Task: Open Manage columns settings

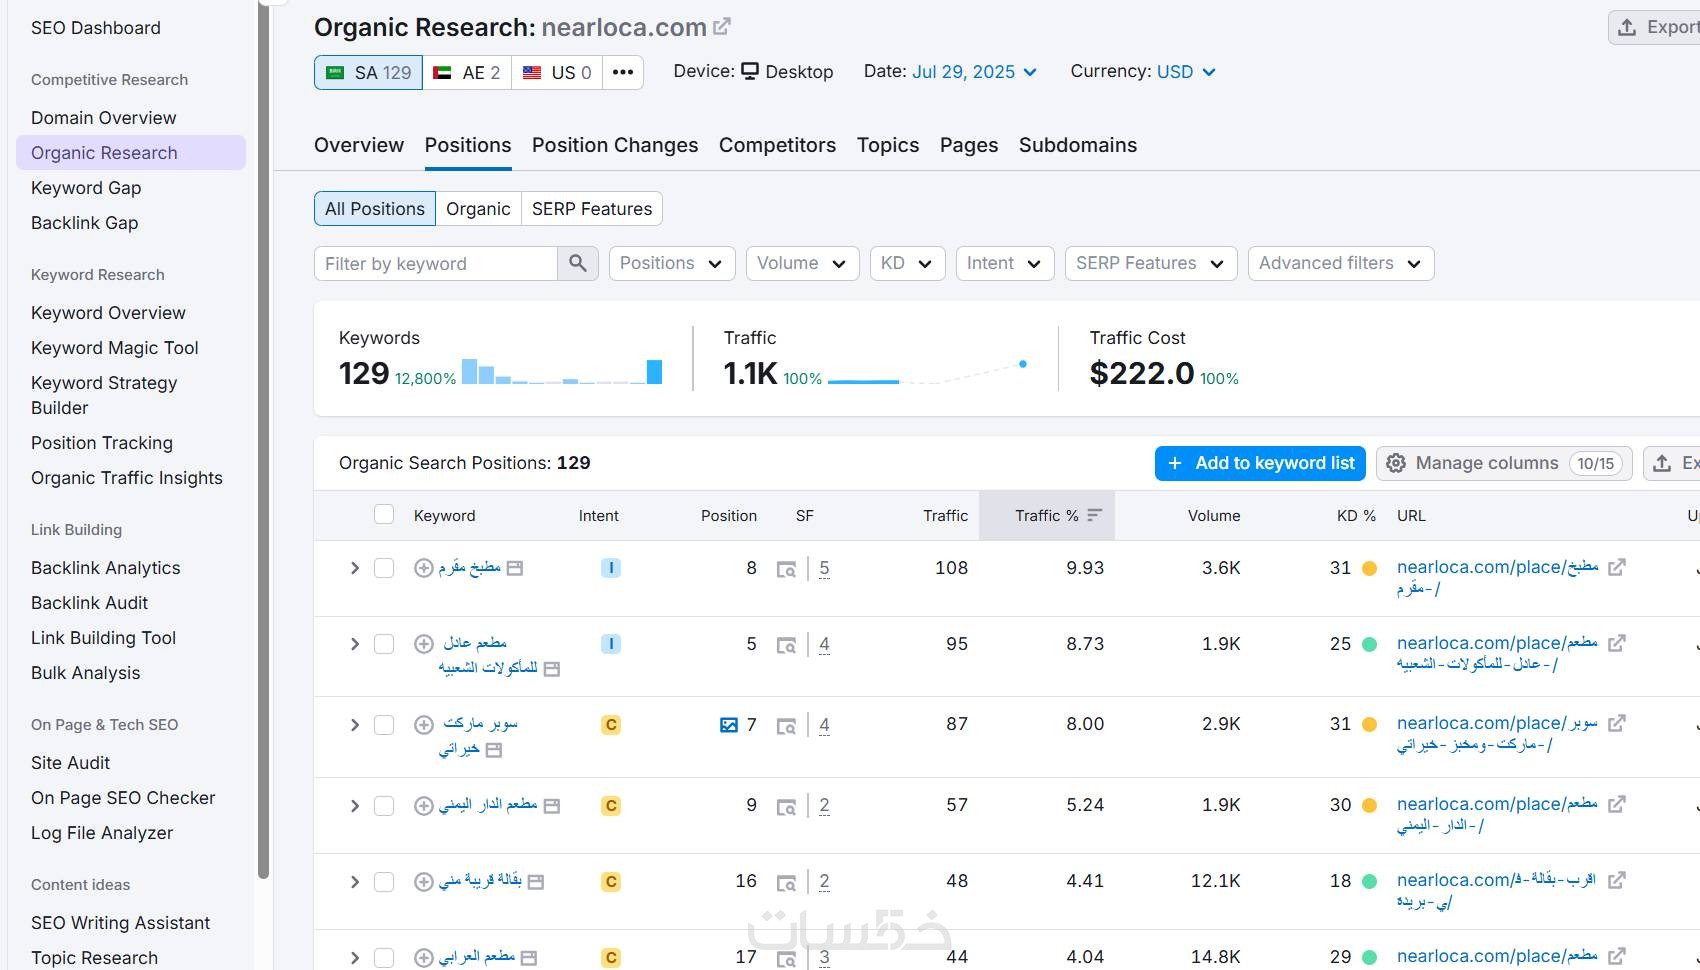Action: 1504,463
